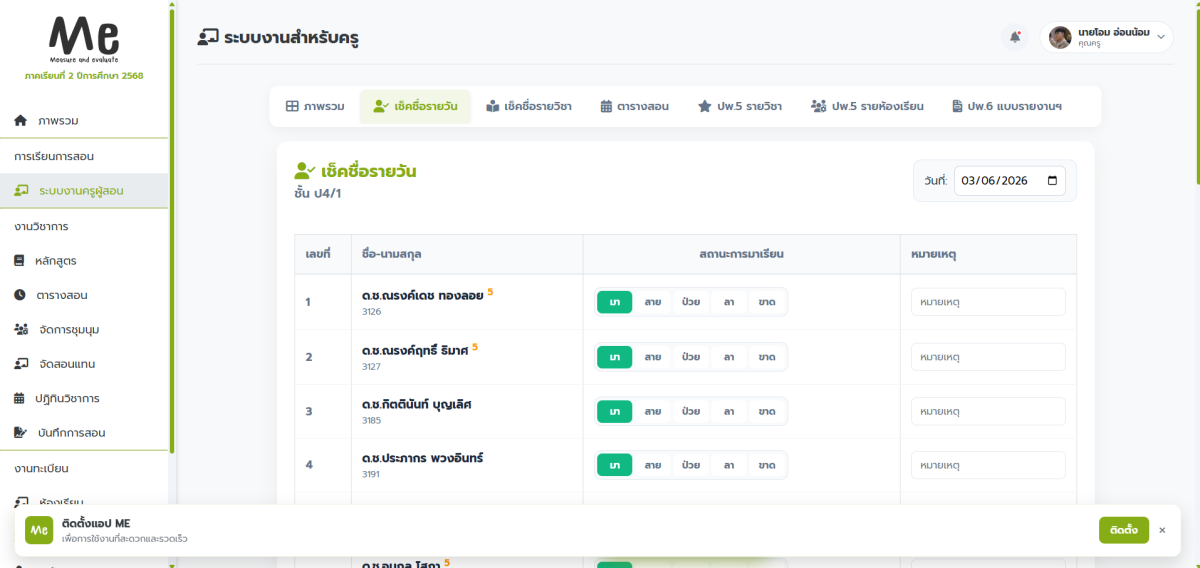Dismiss the install app banner
1200x568 pixels.
pyautogui.click(x=1162, y=530)
